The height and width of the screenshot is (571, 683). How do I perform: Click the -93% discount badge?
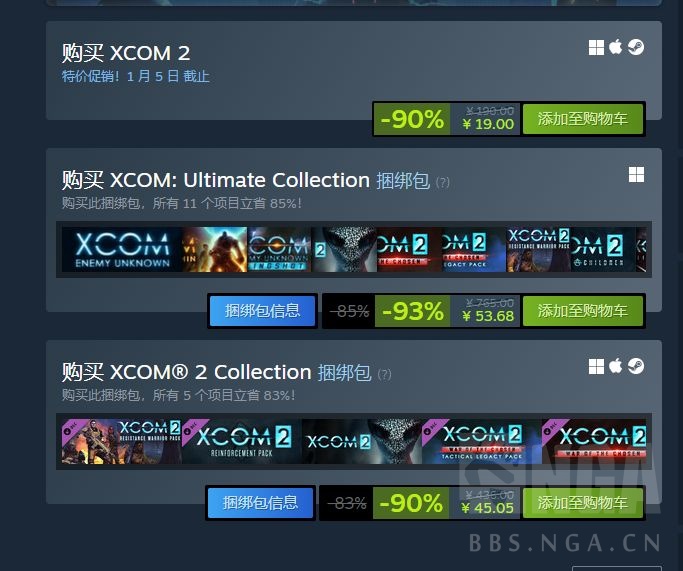coord(412,311)
